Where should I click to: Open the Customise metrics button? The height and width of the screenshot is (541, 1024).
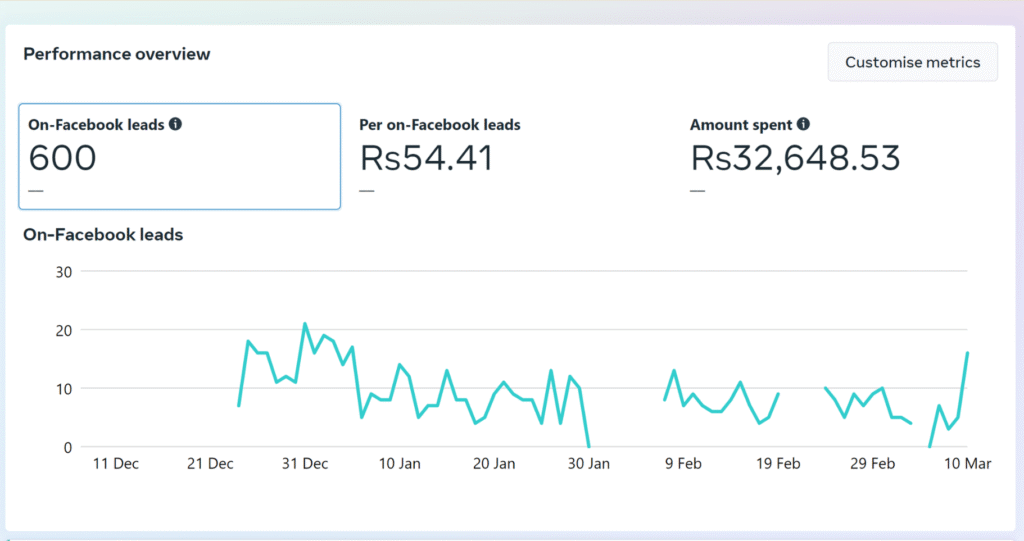coord(912,62)
